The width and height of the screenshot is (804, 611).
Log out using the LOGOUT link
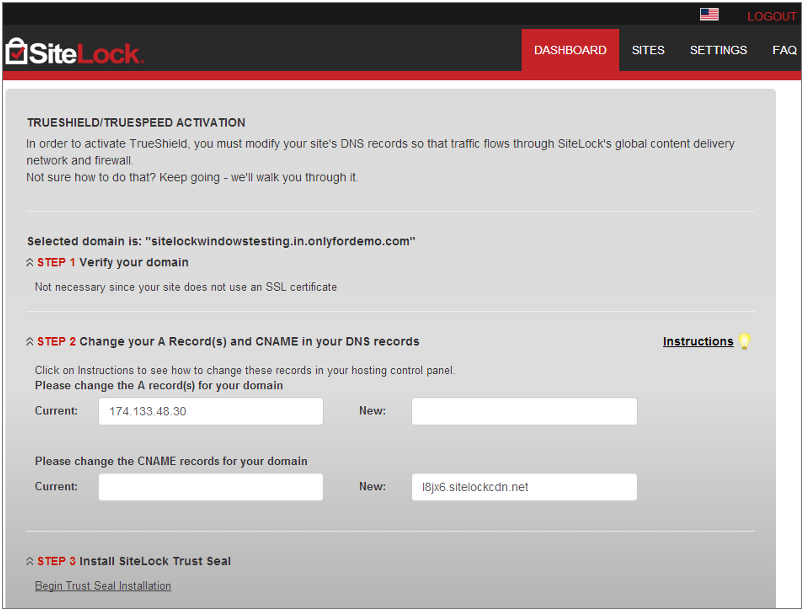771,17
